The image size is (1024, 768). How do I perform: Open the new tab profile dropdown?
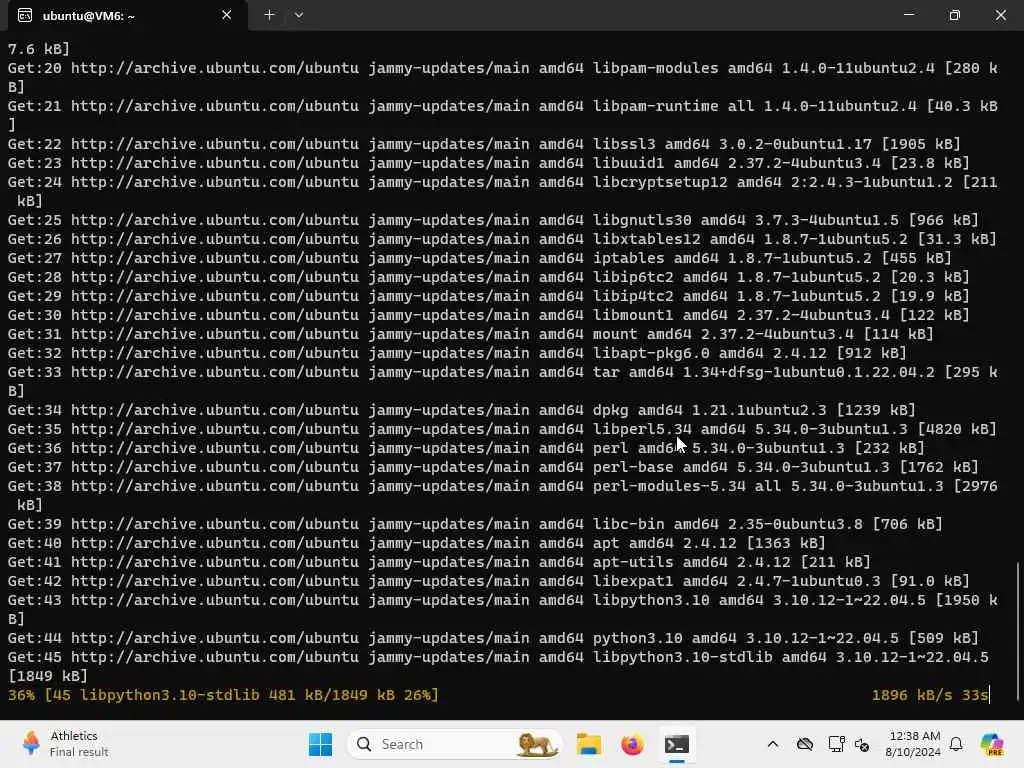tap(298, 15)
